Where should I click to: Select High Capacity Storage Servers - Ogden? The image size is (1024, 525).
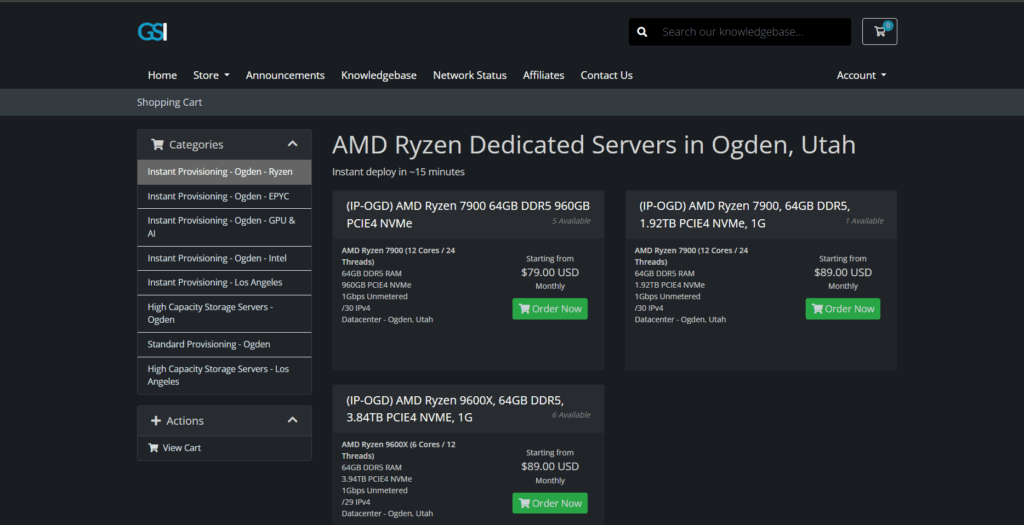click(x=224, y=313)
